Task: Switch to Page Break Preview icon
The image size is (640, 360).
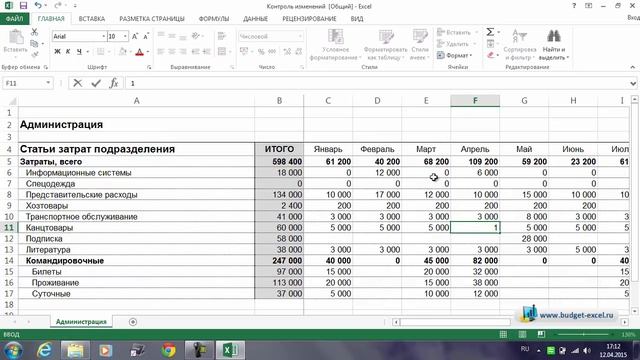Action: [x=541, y=334]
